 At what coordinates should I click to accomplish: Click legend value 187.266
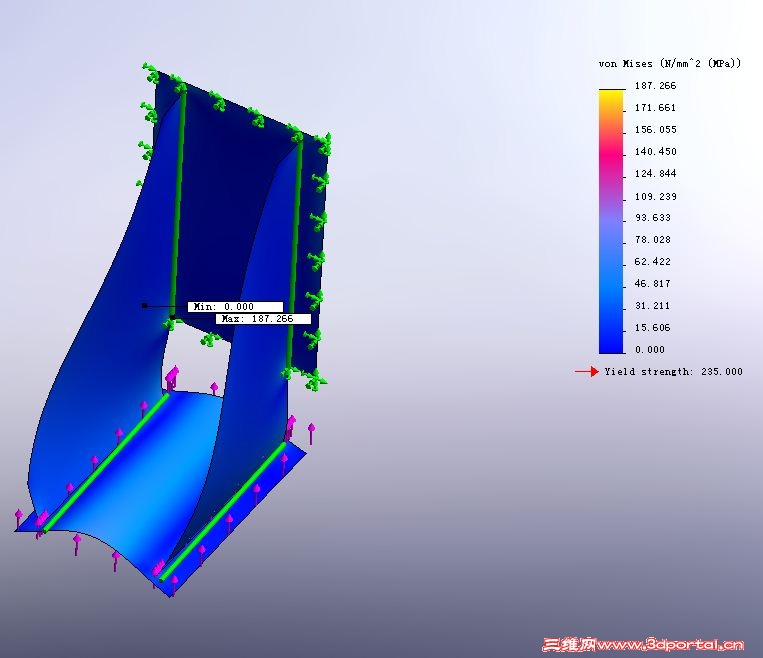click(655, 86)
